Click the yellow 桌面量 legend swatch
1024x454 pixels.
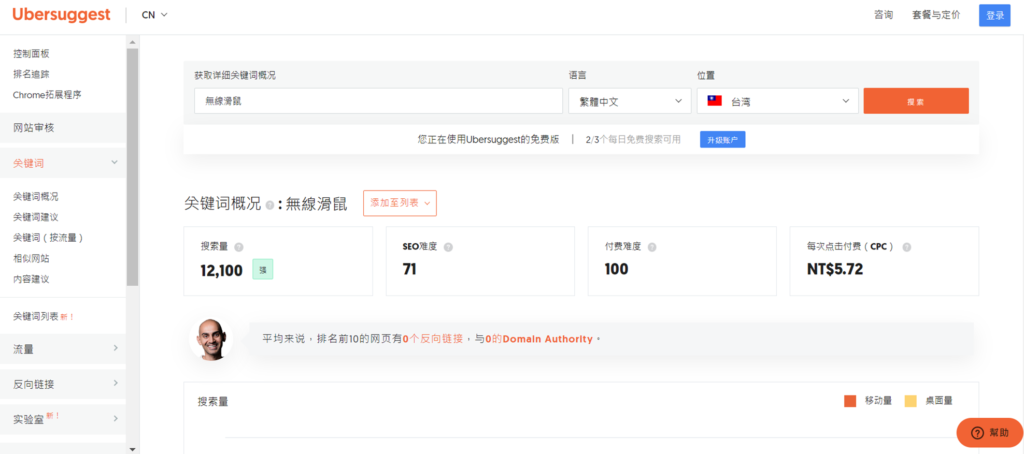(910, 401)
